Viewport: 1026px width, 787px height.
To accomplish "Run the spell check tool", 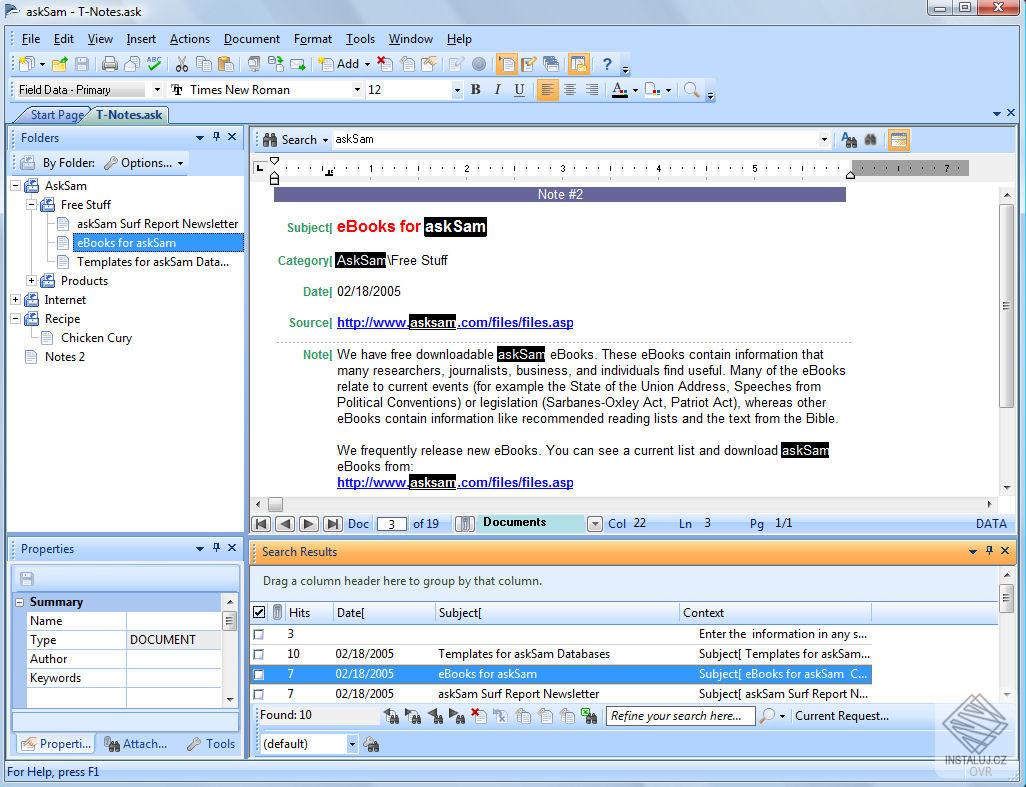I will (x=153, y=64).
